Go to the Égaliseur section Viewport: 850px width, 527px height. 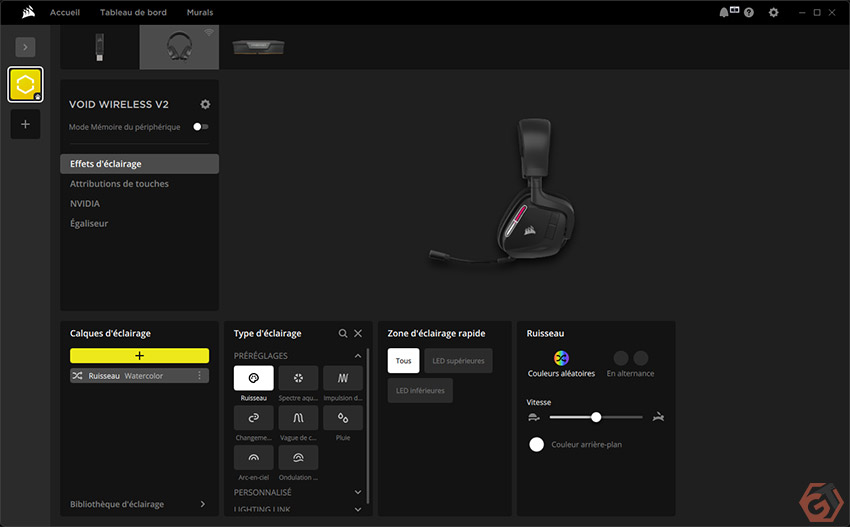click(89, 223)
